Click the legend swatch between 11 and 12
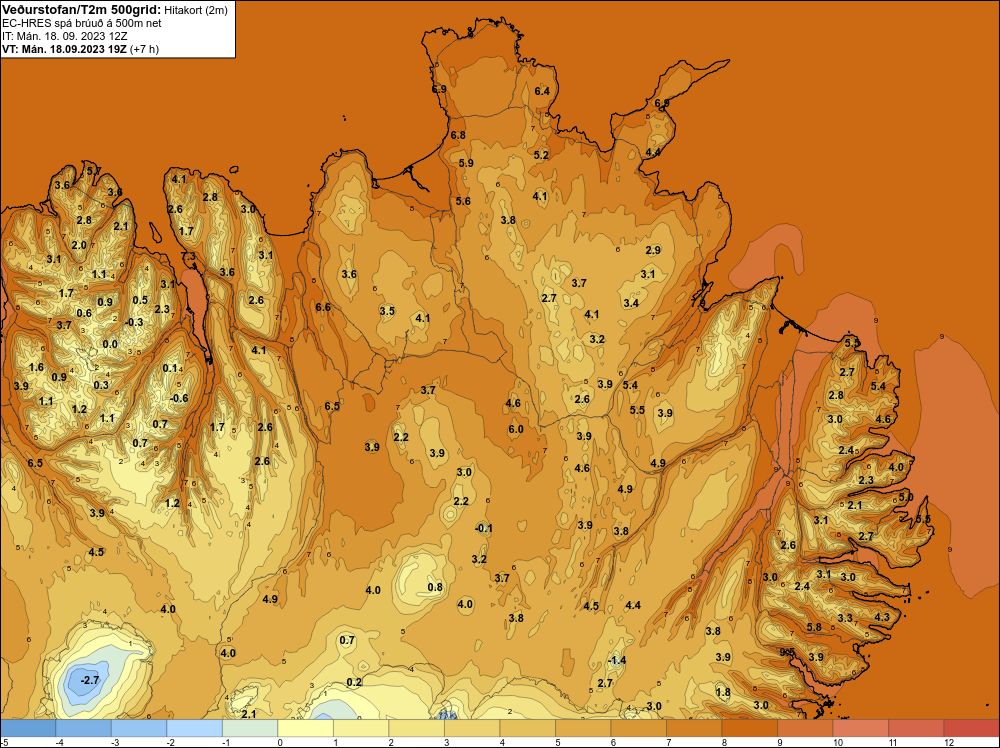 click(x=916, y=728)
